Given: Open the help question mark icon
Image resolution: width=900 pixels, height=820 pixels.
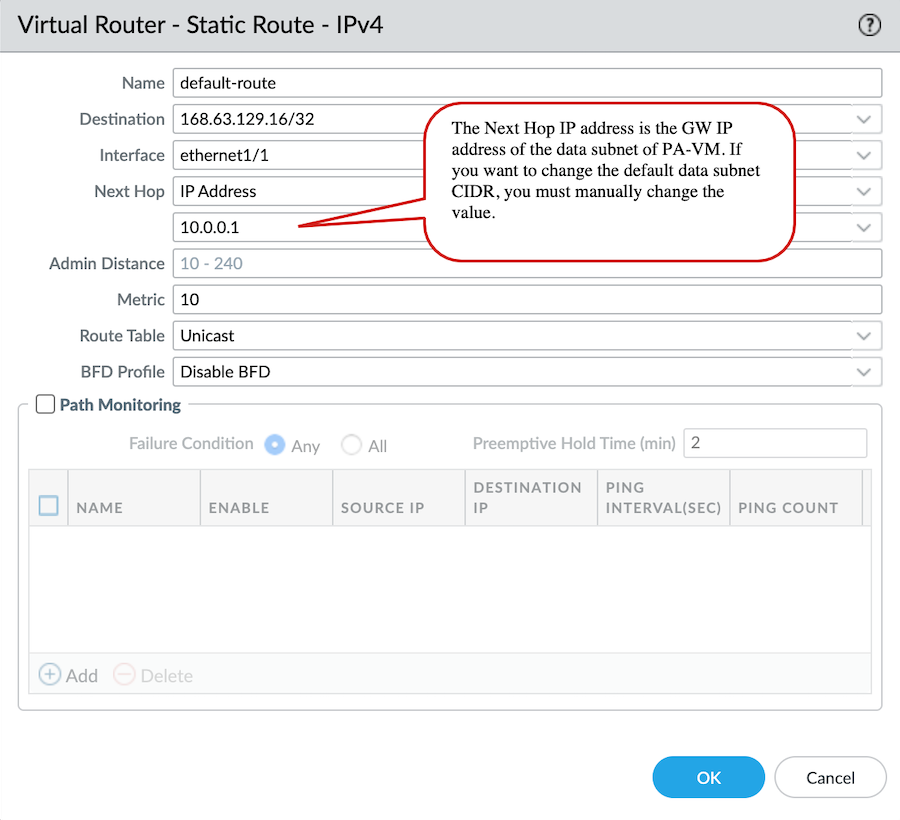Looking at the screenshot, I should point(869,26).
